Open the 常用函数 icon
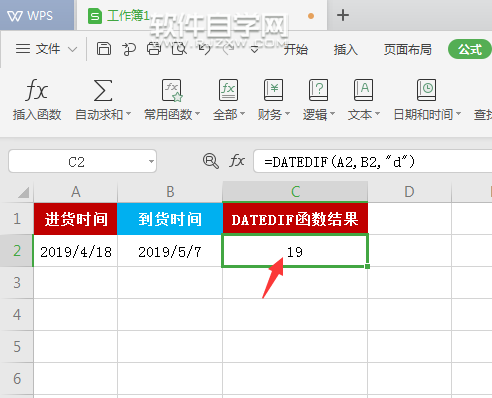The image size is (492, 398). click(x=172, y=90)
